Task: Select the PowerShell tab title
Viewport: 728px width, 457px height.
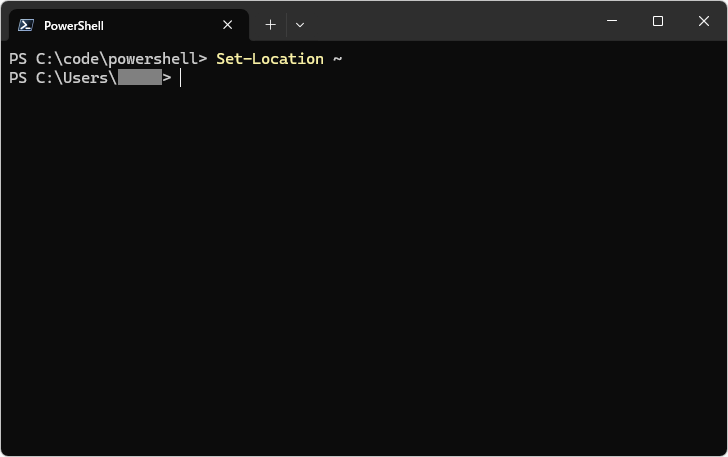Action: click(x=74, y=25)
